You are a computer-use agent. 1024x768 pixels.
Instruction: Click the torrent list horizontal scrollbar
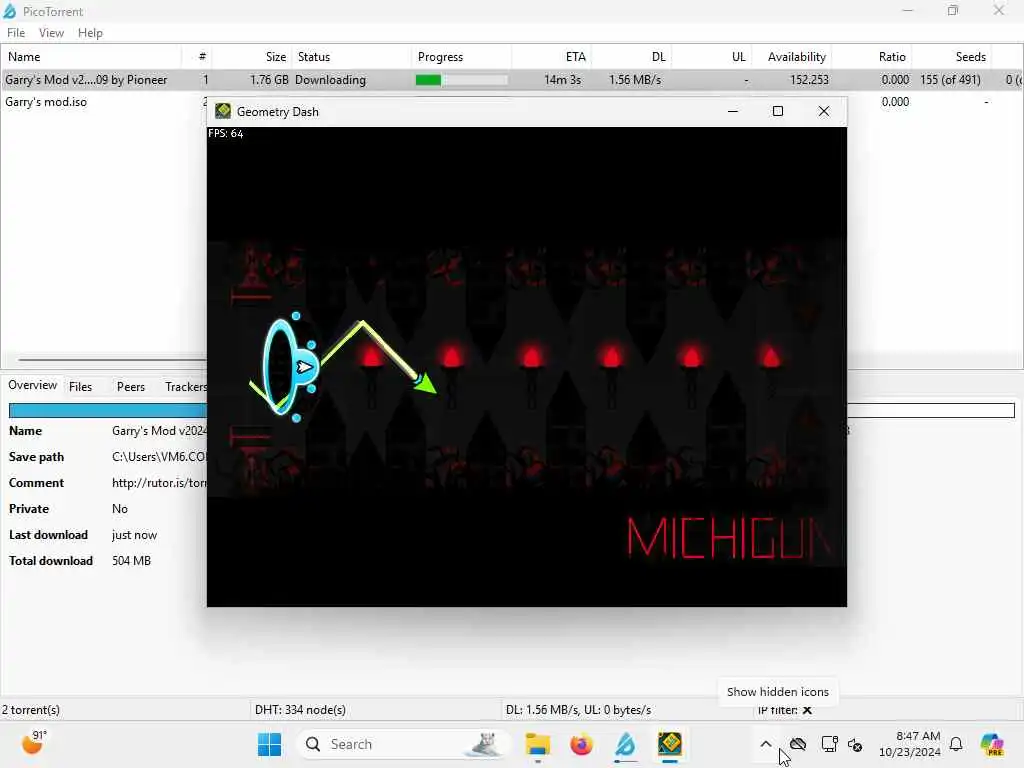[111, 360]
